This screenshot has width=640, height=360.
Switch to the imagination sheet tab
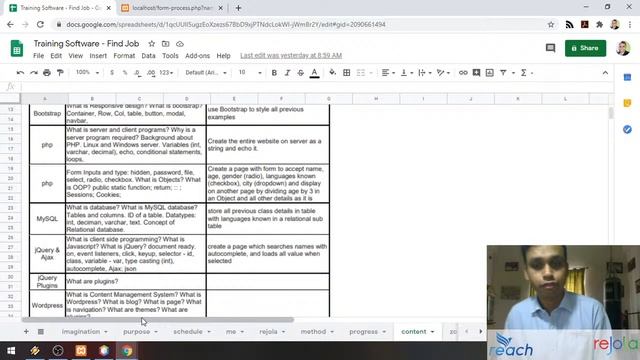[x=81, y=331]
